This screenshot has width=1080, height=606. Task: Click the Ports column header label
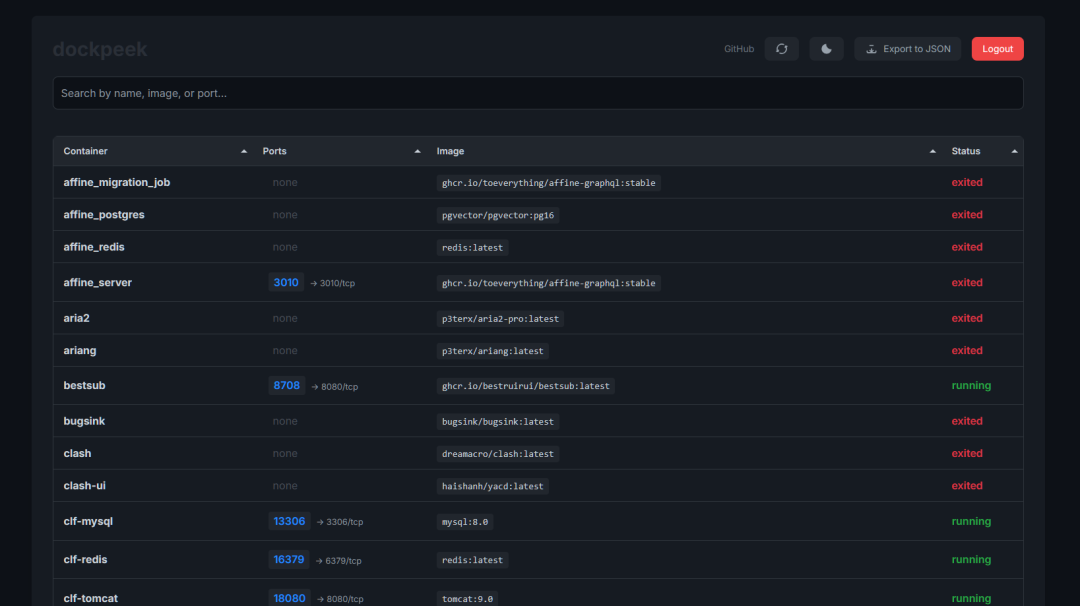click(x=274, y=151)
